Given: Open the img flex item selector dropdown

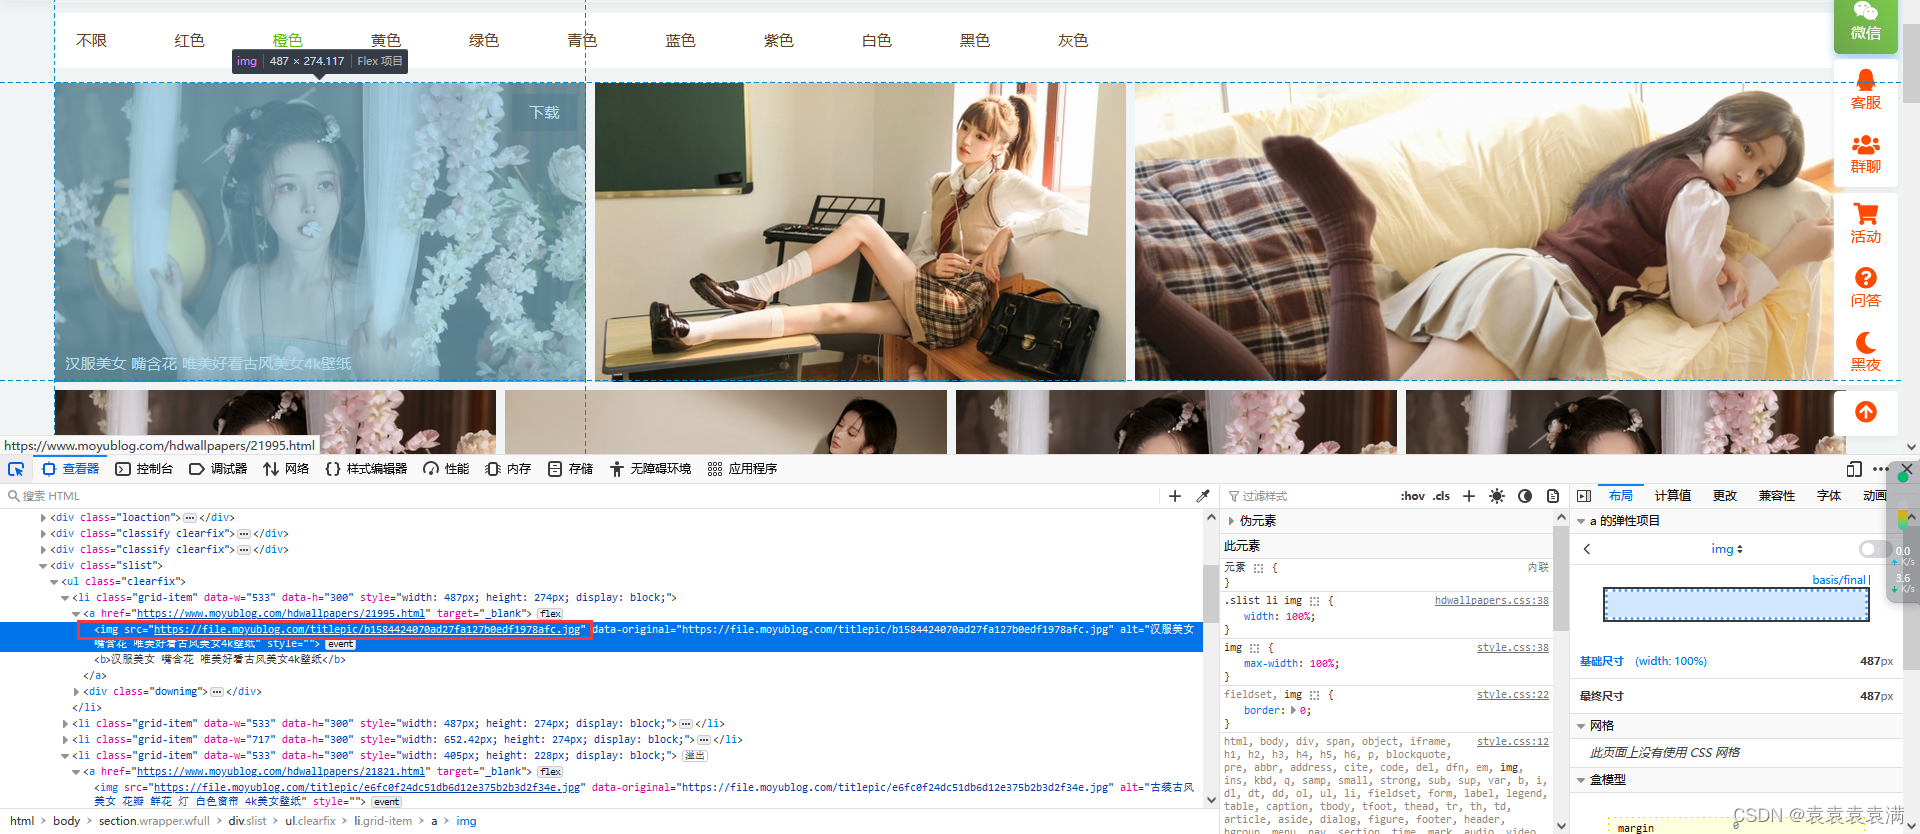Looking at the screenshot, I should (1727, 549).
